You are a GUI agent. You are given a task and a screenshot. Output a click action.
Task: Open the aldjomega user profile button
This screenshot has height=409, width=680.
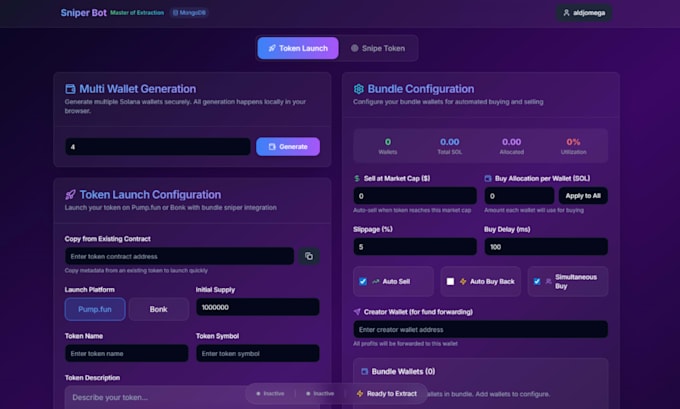point(584,13)
